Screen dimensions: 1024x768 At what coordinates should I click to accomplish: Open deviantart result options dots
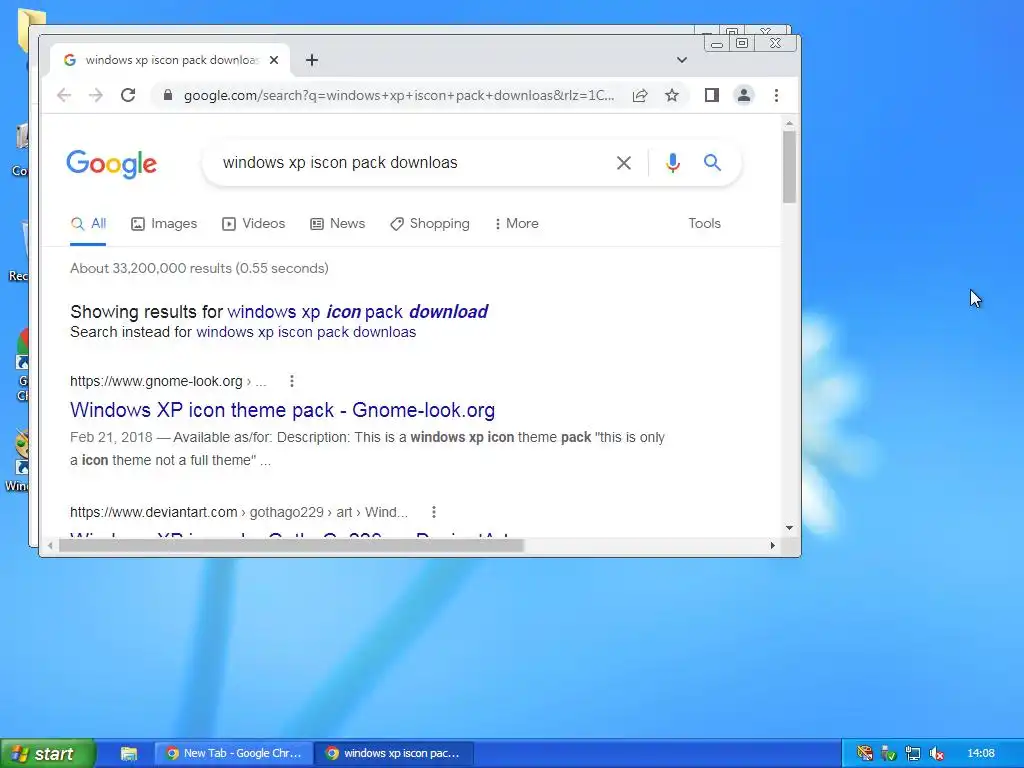434,512
